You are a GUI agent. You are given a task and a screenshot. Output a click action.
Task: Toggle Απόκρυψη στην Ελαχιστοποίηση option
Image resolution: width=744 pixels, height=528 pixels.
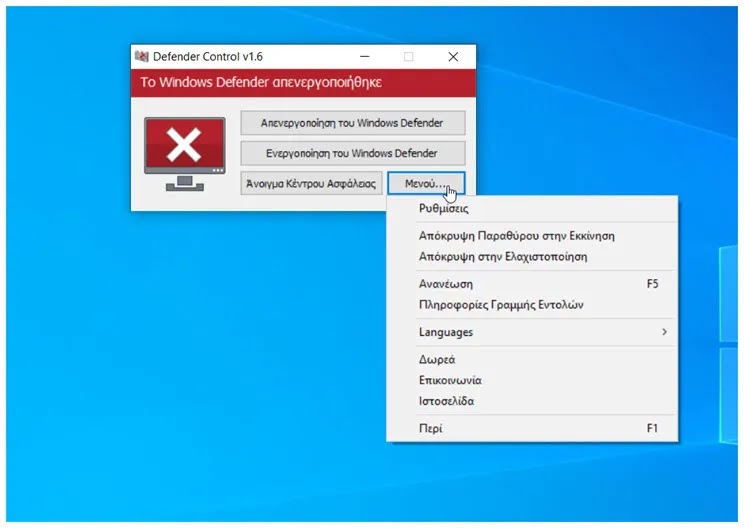click(532, 257)
